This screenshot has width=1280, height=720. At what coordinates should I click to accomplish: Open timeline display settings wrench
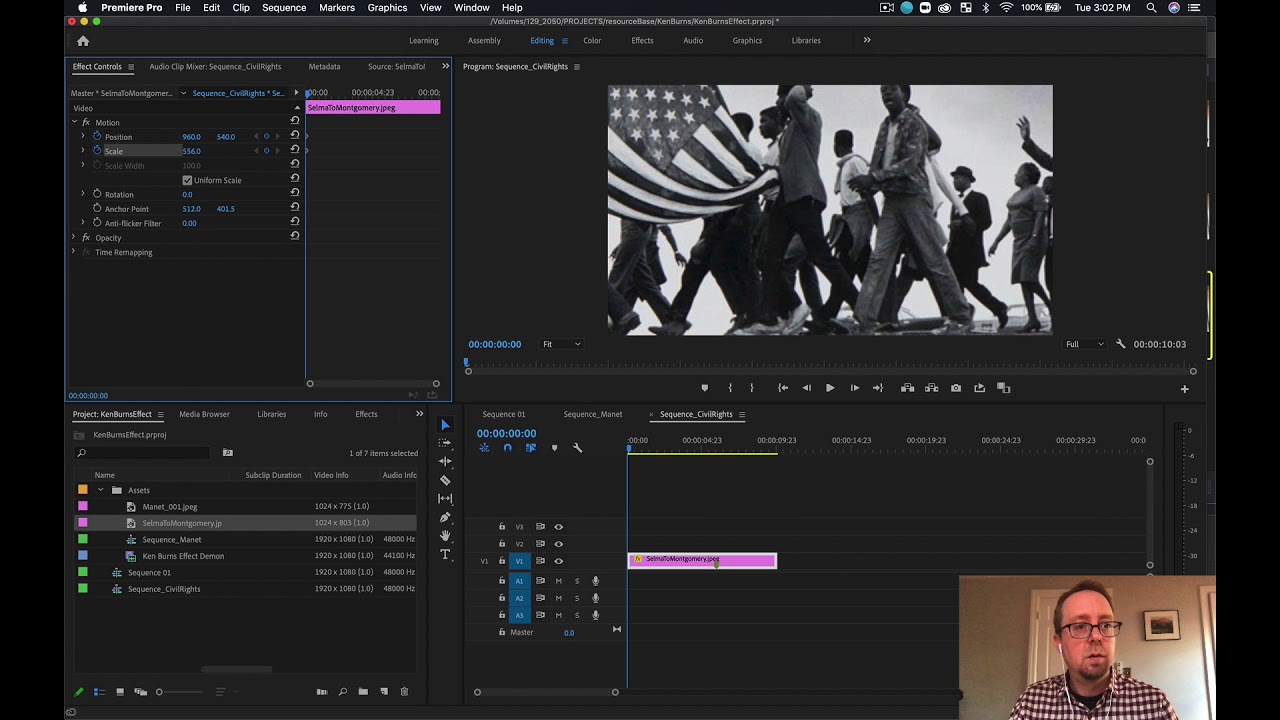coord(577,448)
